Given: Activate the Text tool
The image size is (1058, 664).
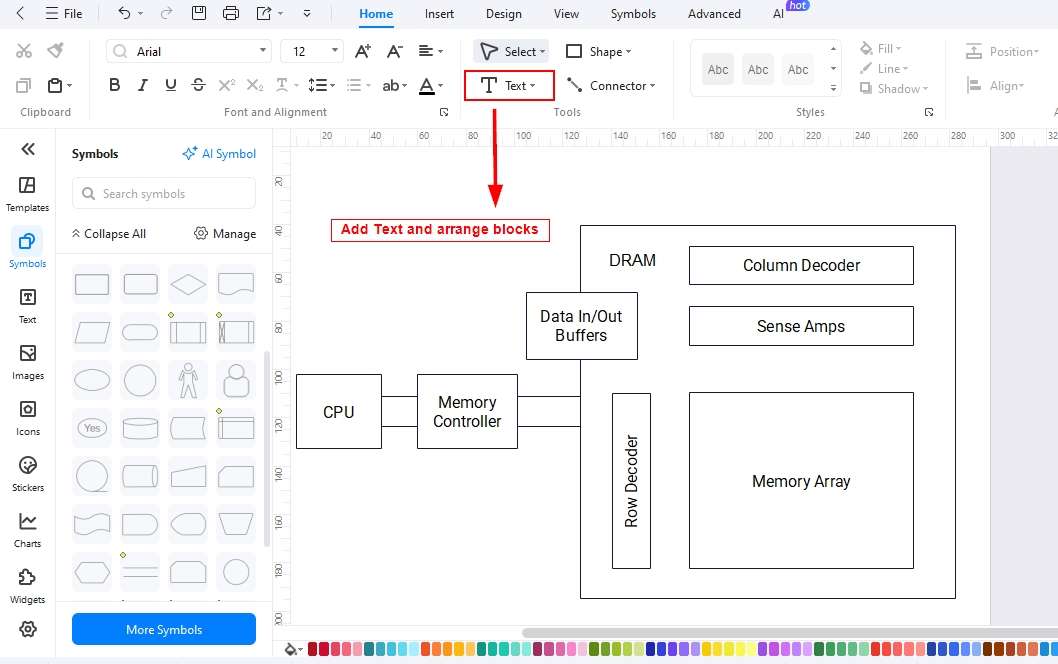Looking at the screenshot, I should pos(508,85).
